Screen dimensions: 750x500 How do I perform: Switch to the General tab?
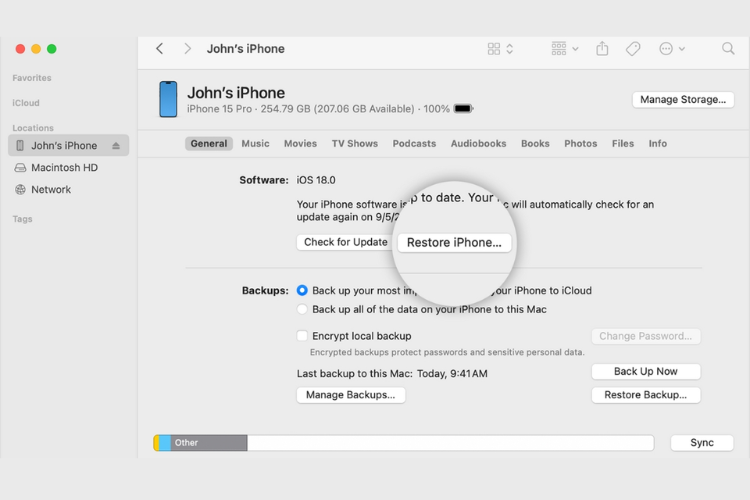click(x=209, y=144)
